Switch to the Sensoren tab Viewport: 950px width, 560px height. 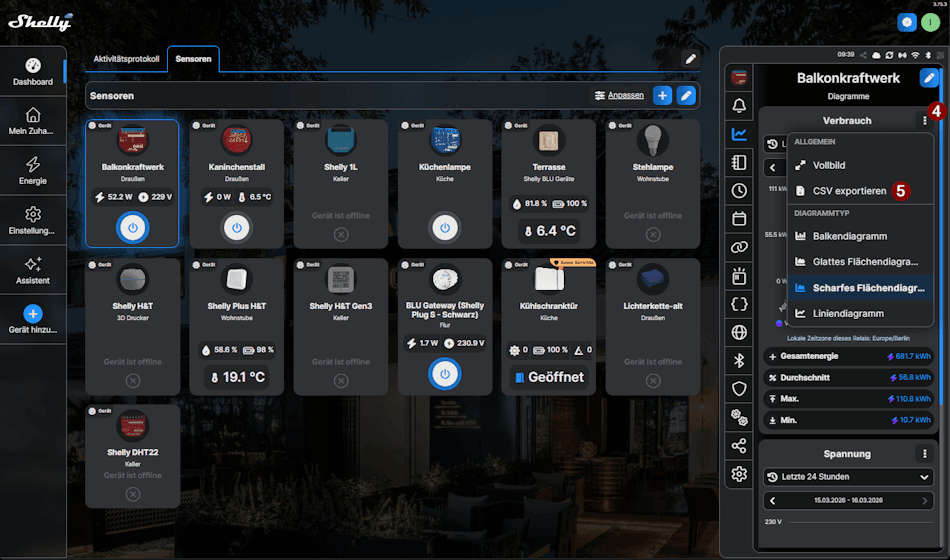[x=193, y=59]
